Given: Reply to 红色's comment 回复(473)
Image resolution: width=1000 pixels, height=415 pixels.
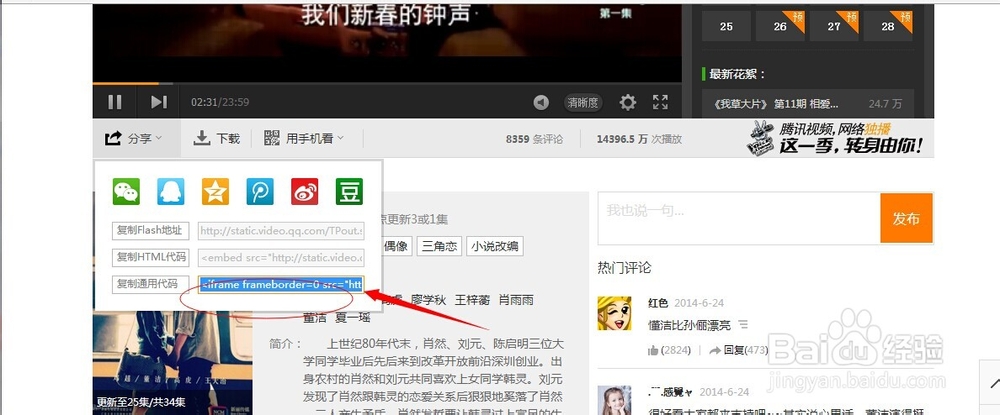Looking at the screenshot, I should point(739,350).
